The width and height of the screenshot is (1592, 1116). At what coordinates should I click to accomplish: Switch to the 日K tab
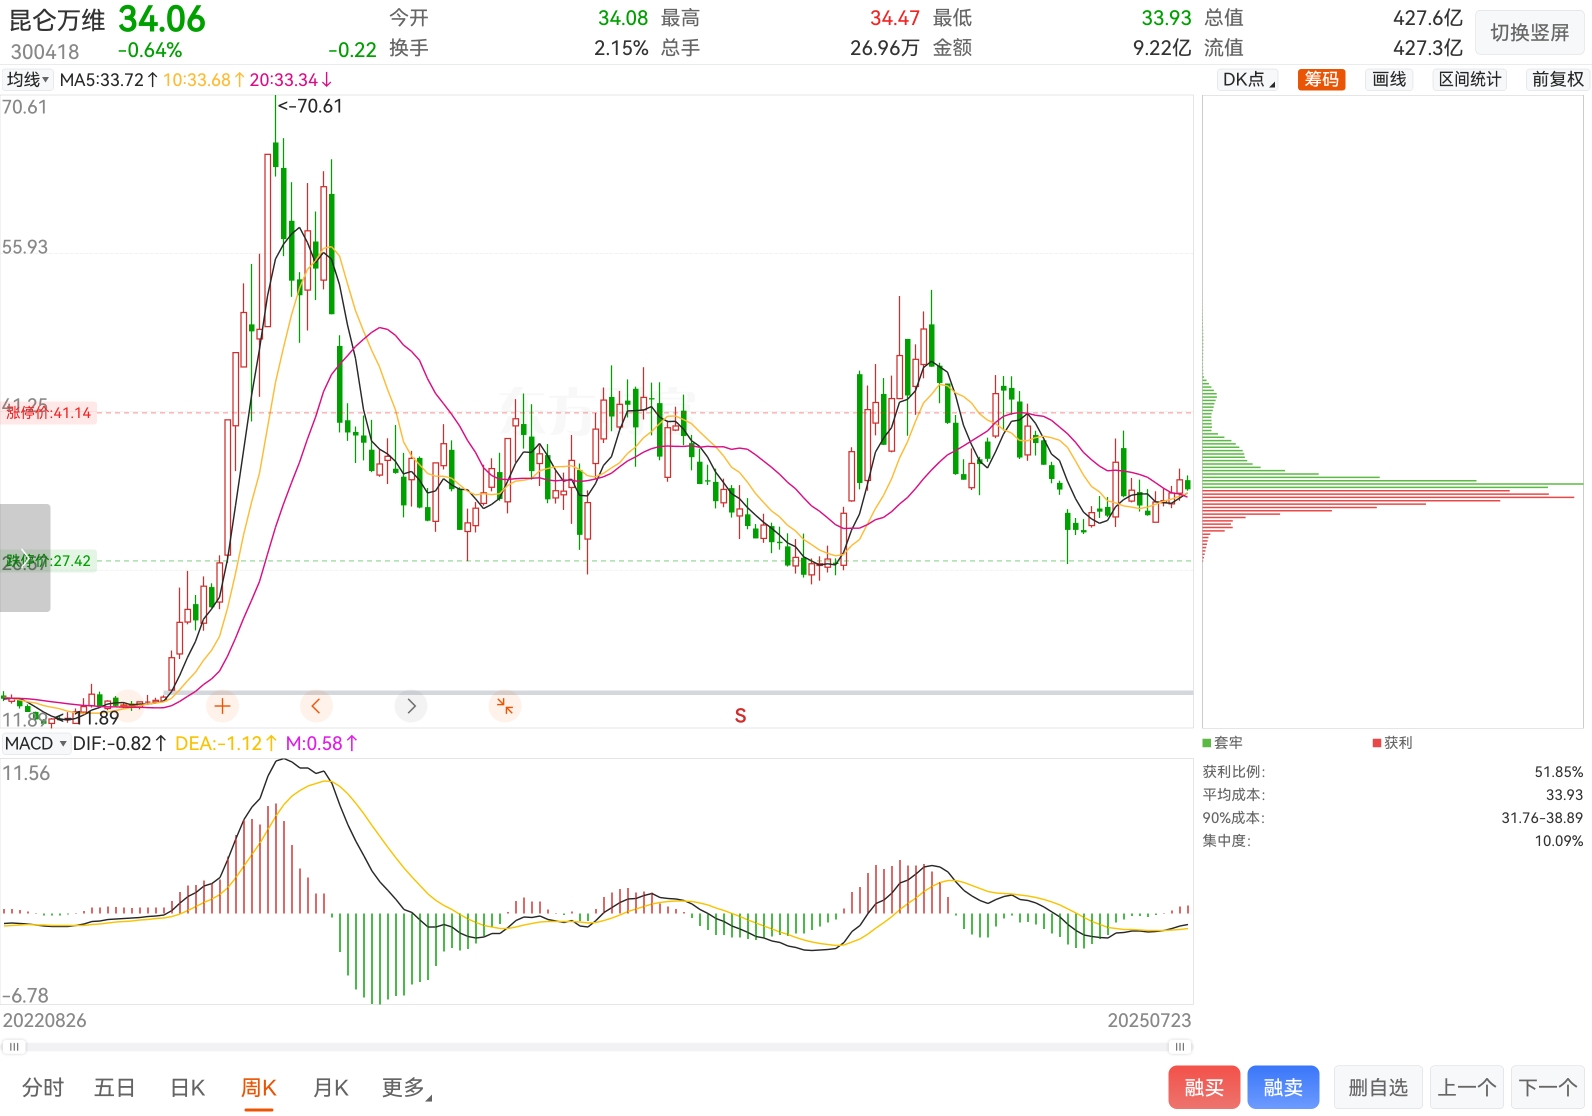tap(188, 1087)
